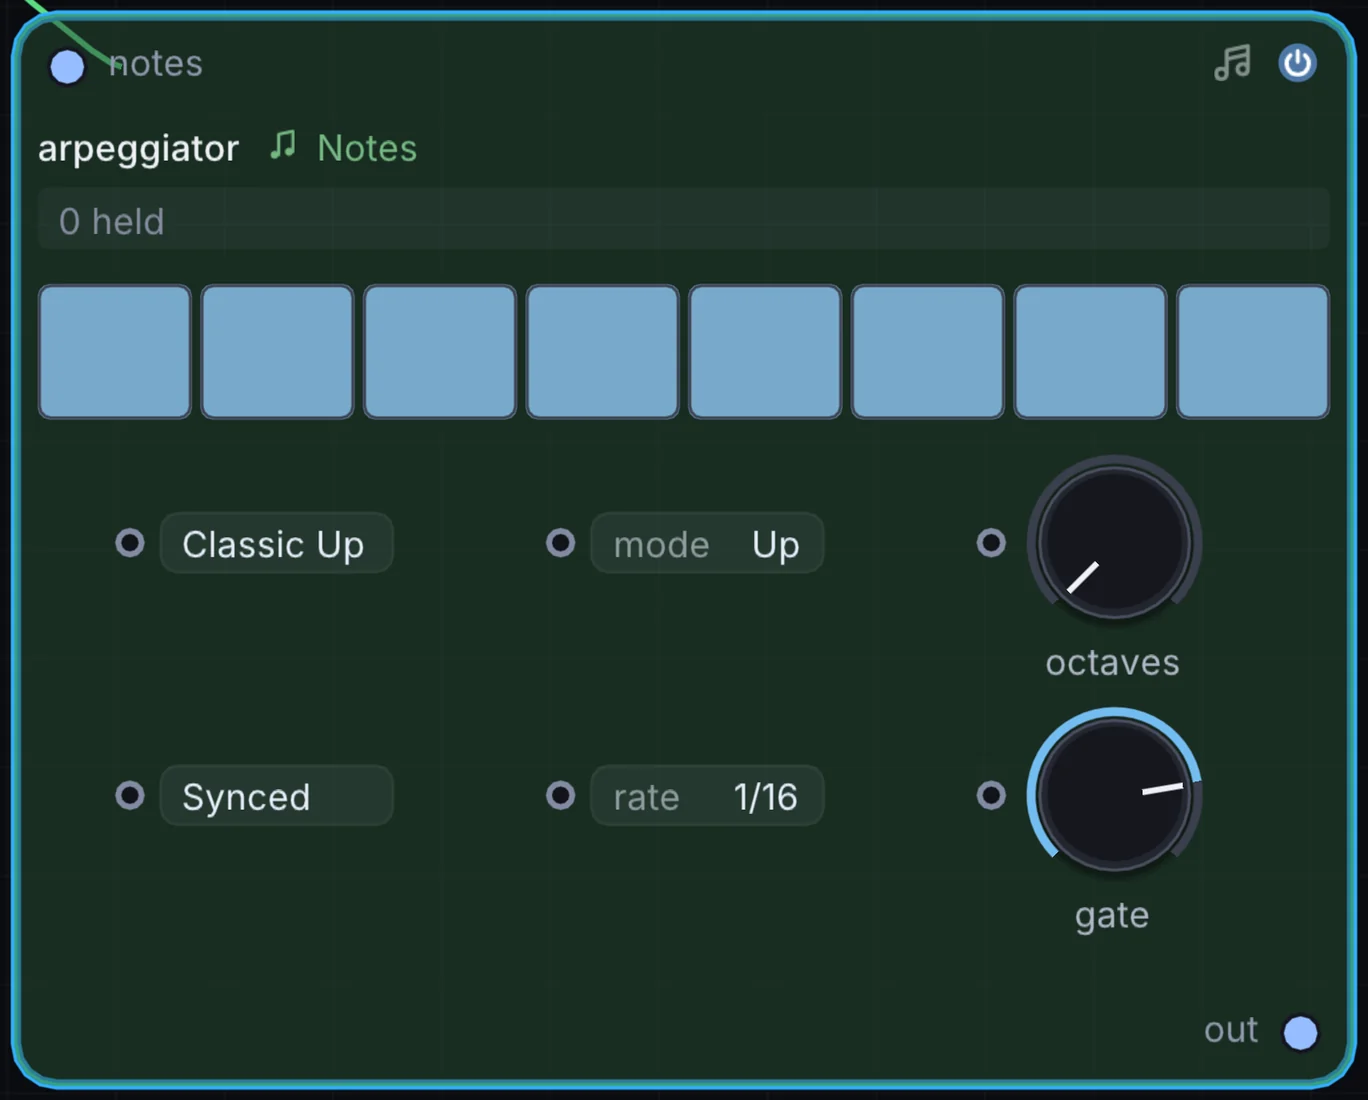The width and height of the screenshot is (1368, 1100).
Task: Click the sixth arpeggiator step pad
Action: 927,352
